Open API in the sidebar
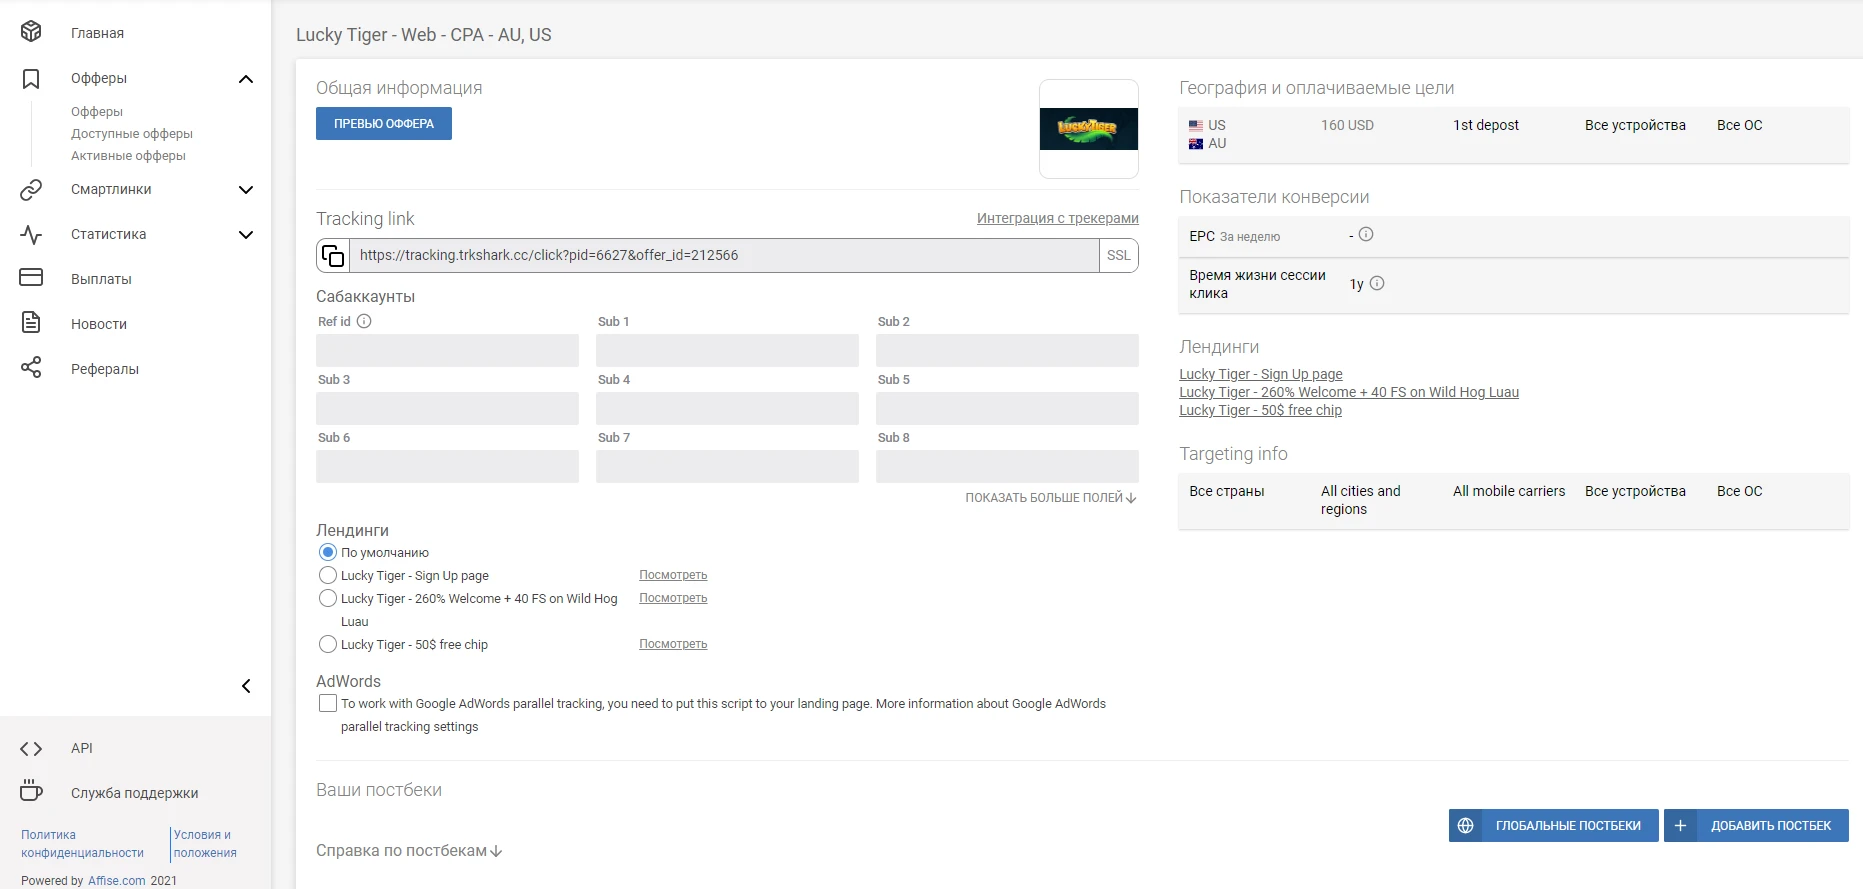This screenshot has width=1863, height=889. pyautogui.click(x=82, y=748)
